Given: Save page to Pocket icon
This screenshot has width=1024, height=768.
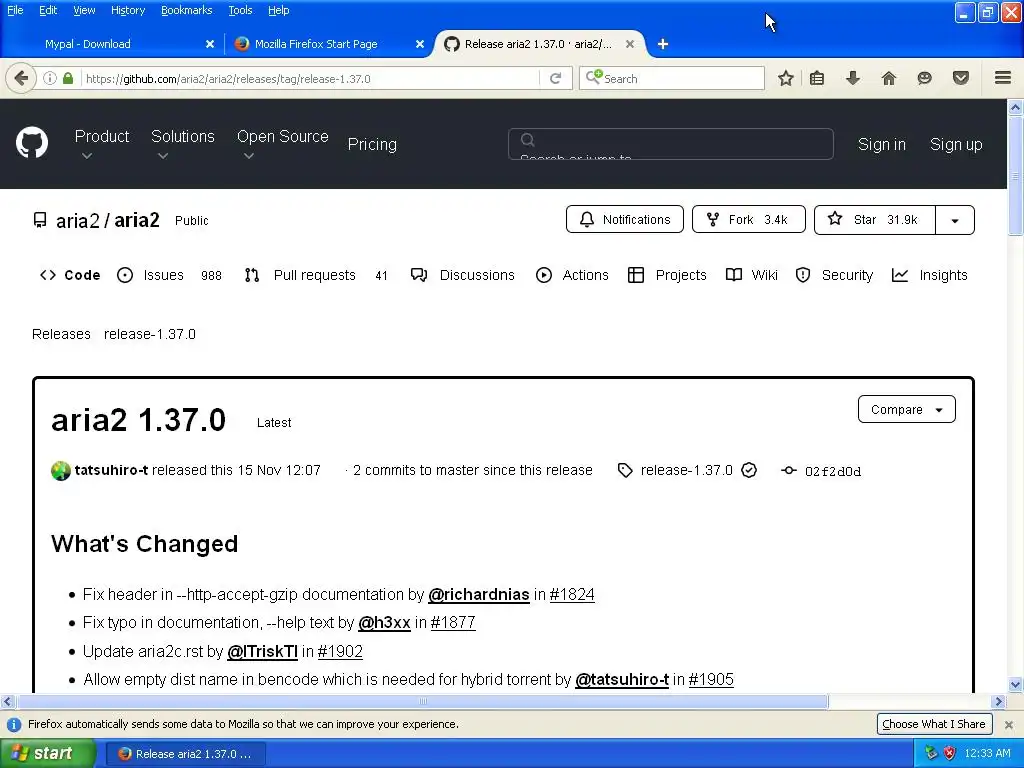Looking at the screenshot, I should [961, 78].
